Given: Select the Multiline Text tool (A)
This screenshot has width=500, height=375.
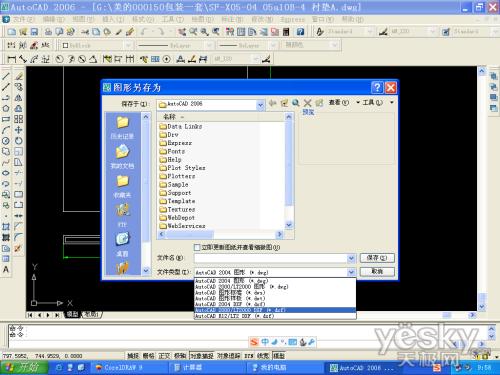Looking at the screenshot, I should 6,269.
